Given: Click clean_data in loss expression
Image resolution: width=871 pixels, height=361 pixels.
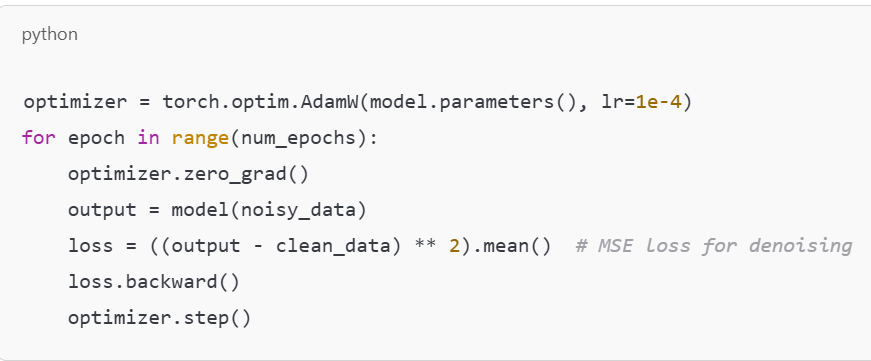Looking at the screenshot, I should coord(333,246).
